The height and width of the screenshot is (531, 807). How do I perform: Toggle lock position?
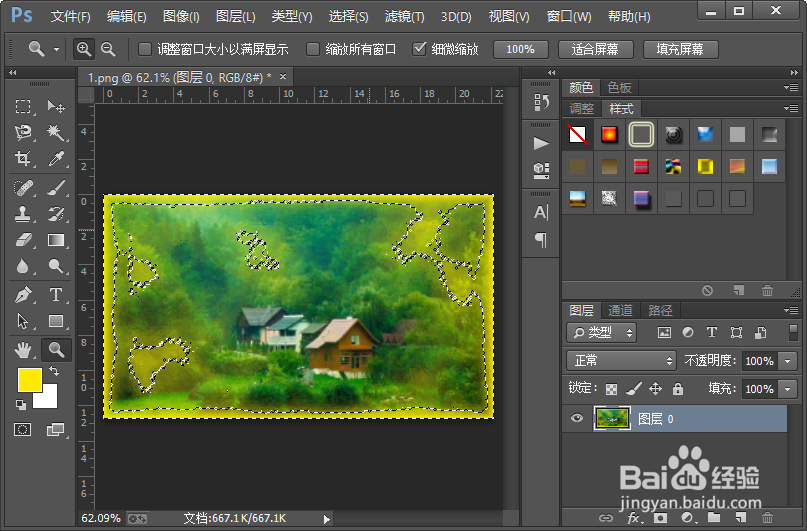pyautogui.click(x=655, y=389)
